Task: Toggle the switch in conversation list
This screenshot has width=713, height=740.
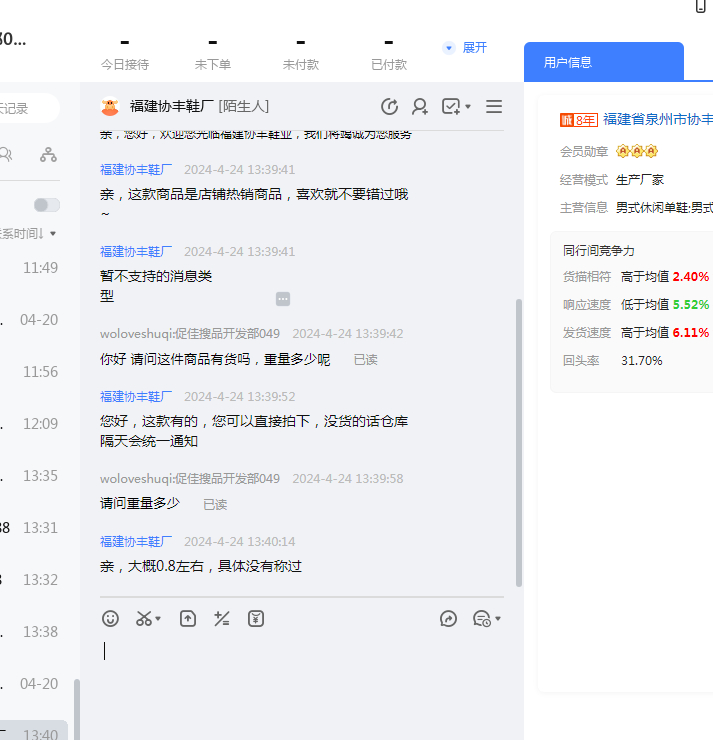Action: point(46,205)
